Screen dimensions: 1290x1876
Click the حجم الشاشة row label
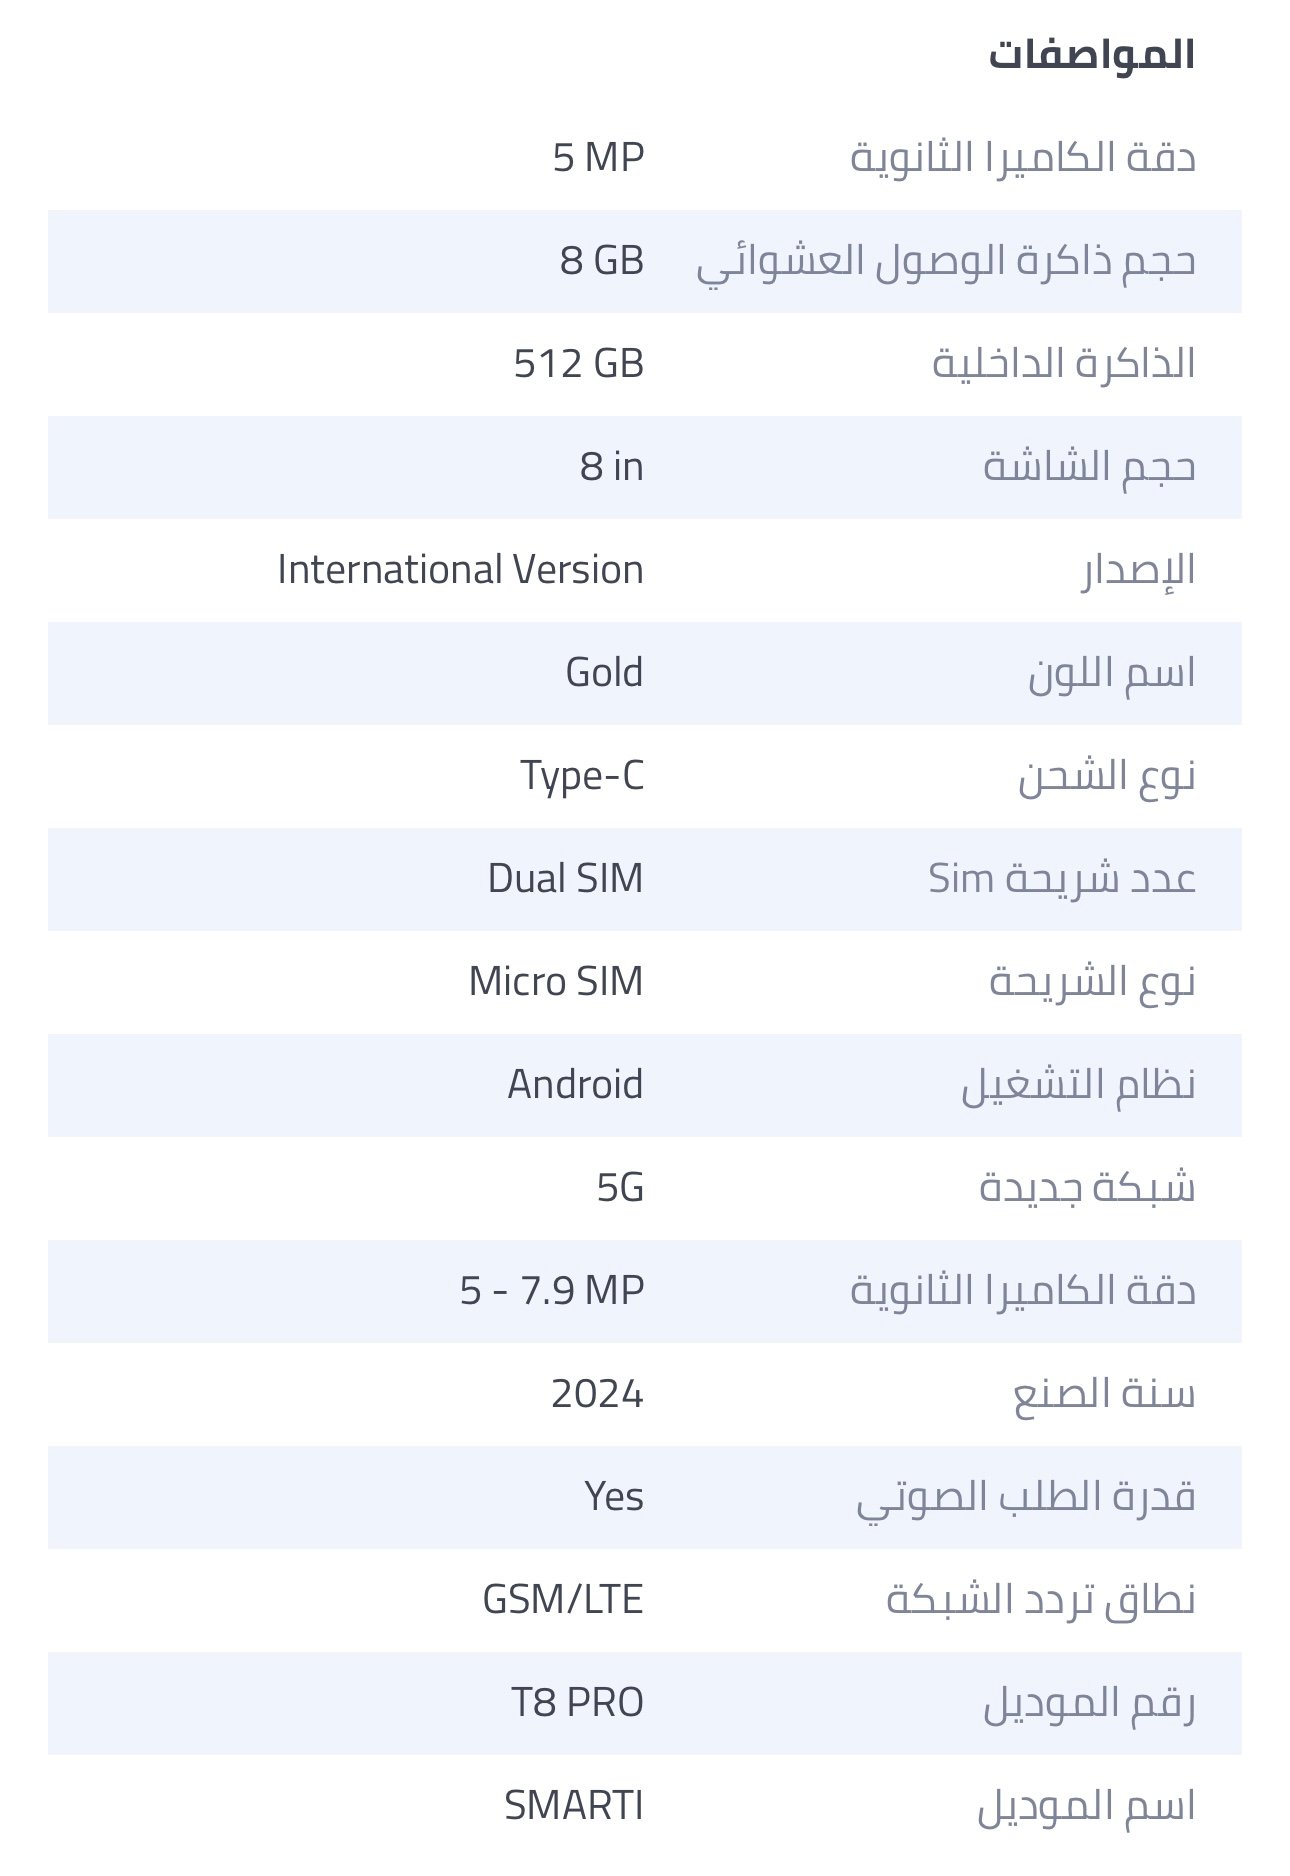coord(1089,467)
